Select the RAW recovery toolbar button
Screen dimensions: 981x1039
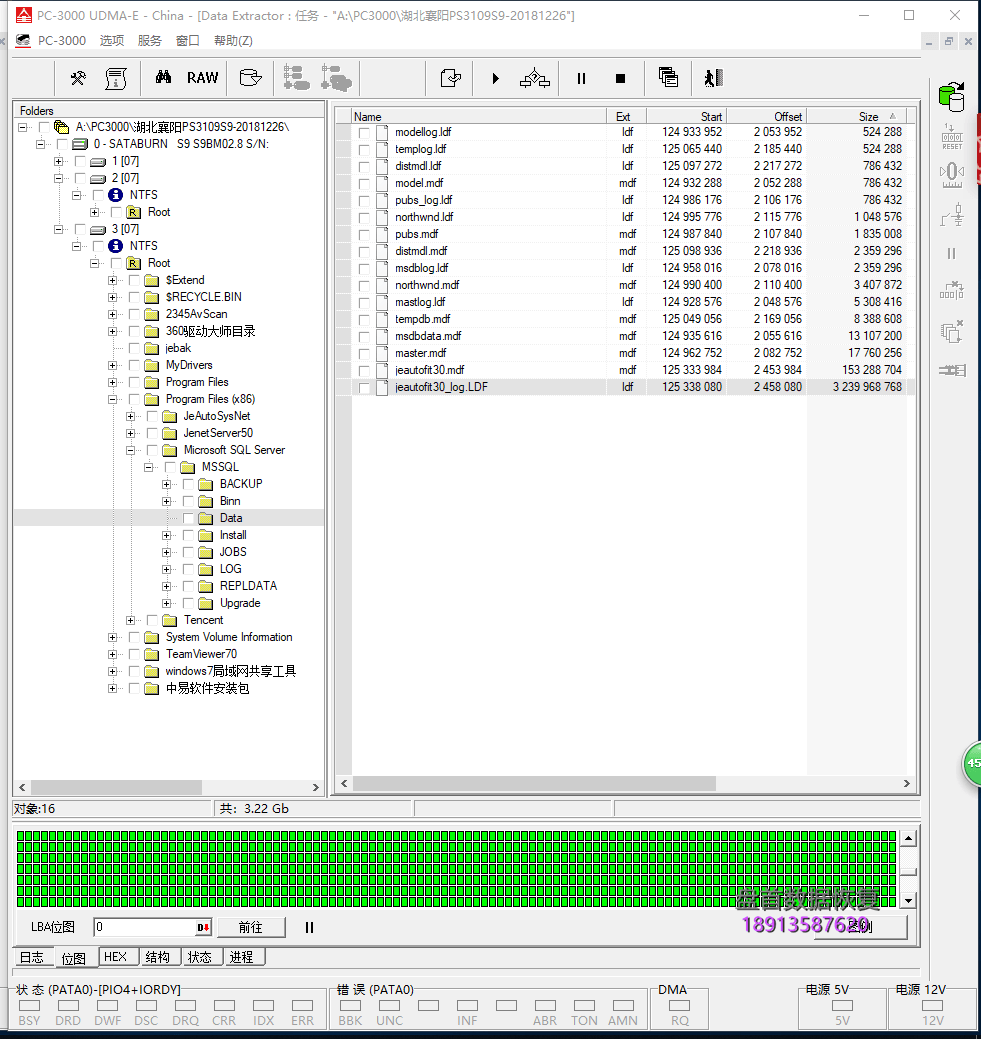click(202, 78)
